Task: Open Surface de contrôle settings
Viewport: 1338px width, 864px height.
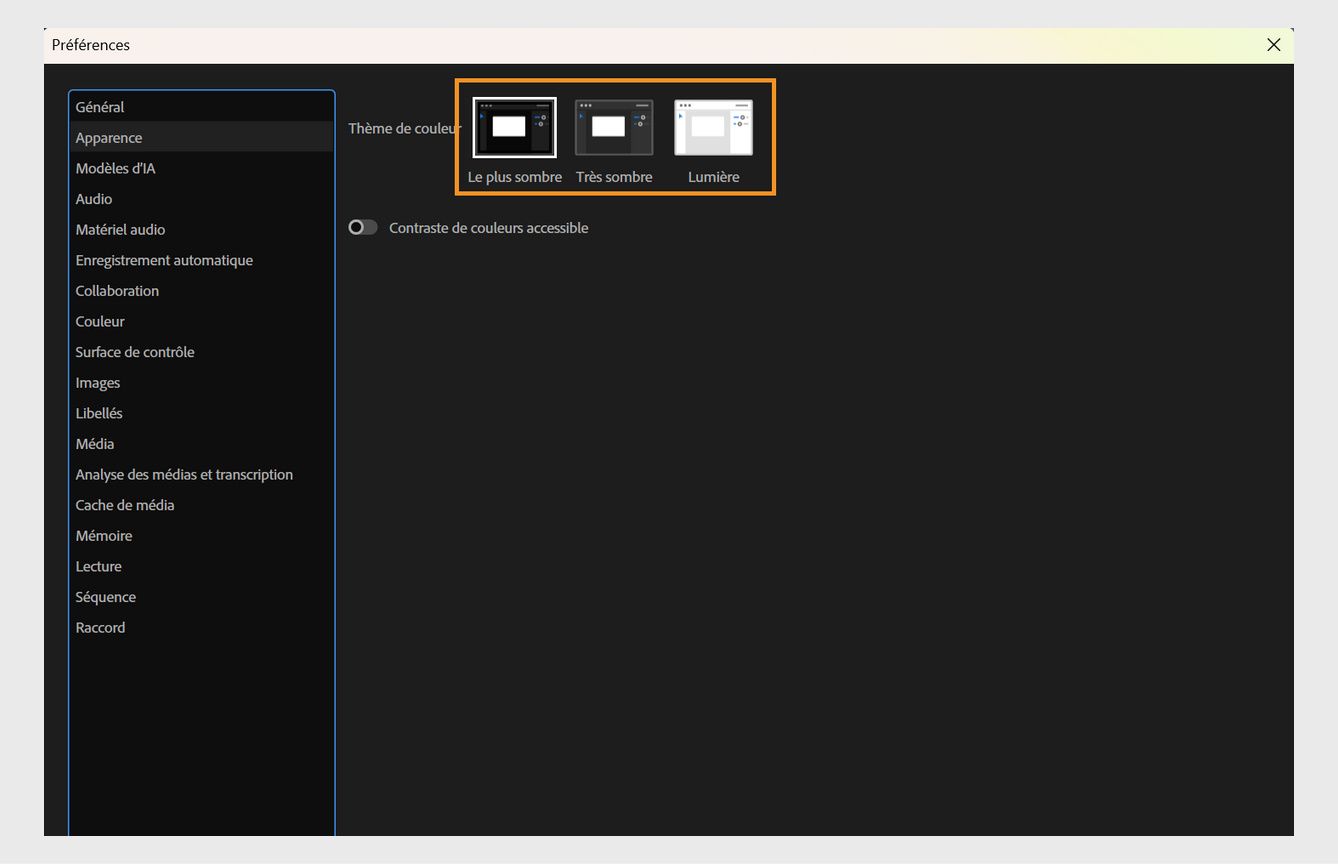Action: coord(201,352)
